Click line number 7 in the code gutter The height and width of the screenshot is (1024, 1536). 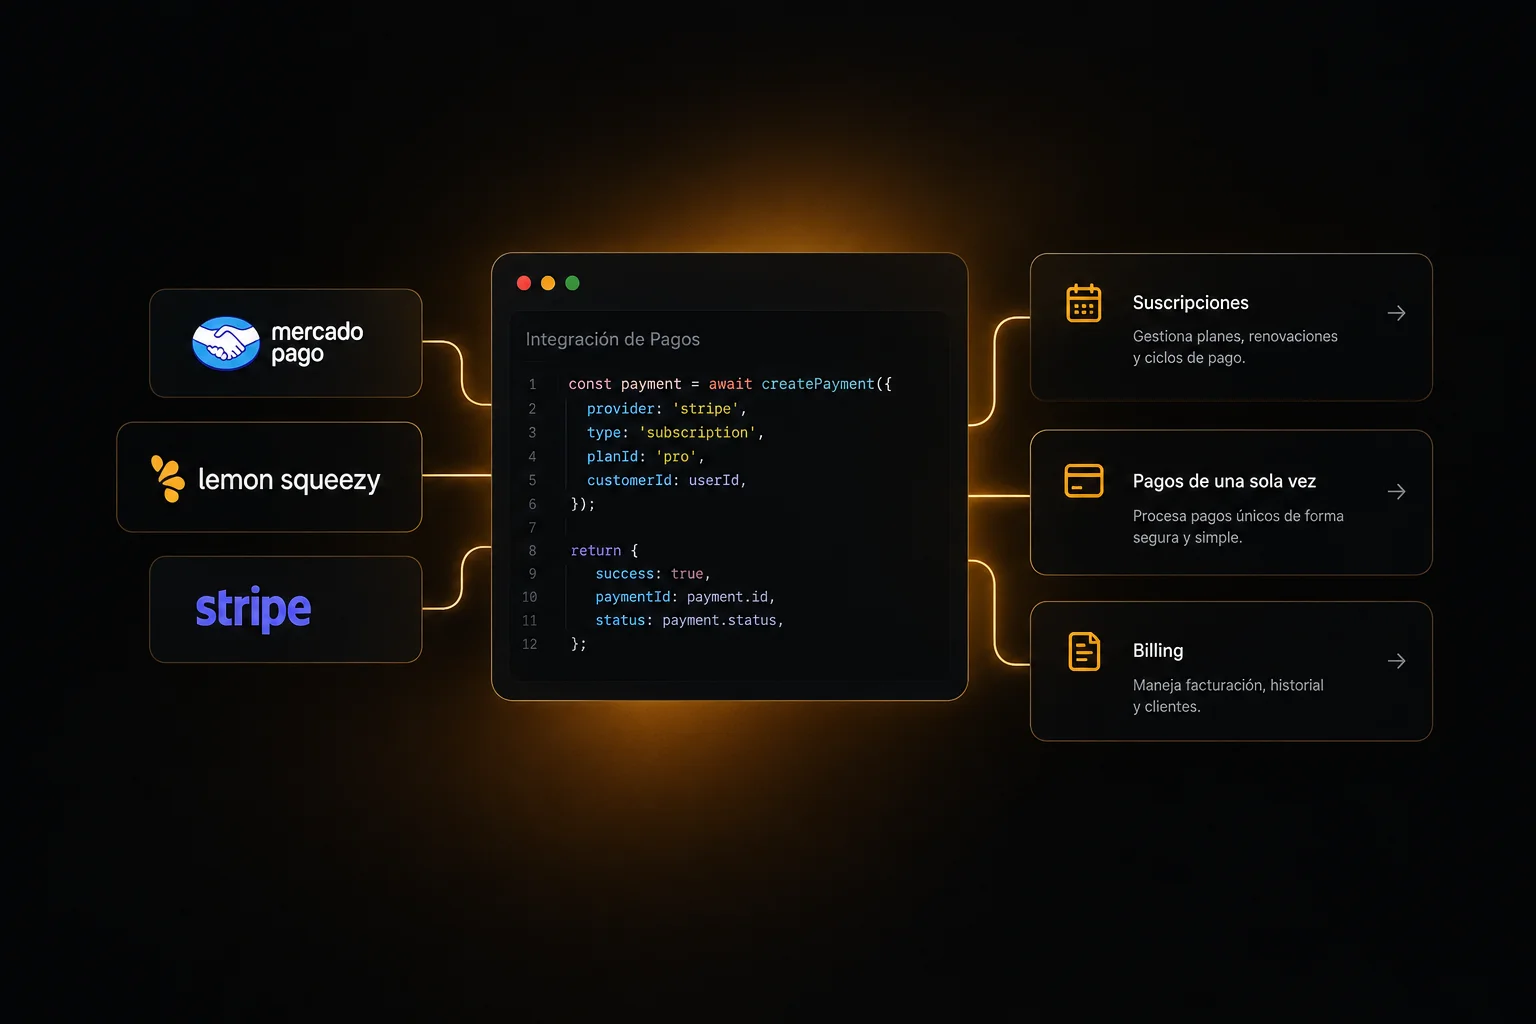(x=532, y=528)
